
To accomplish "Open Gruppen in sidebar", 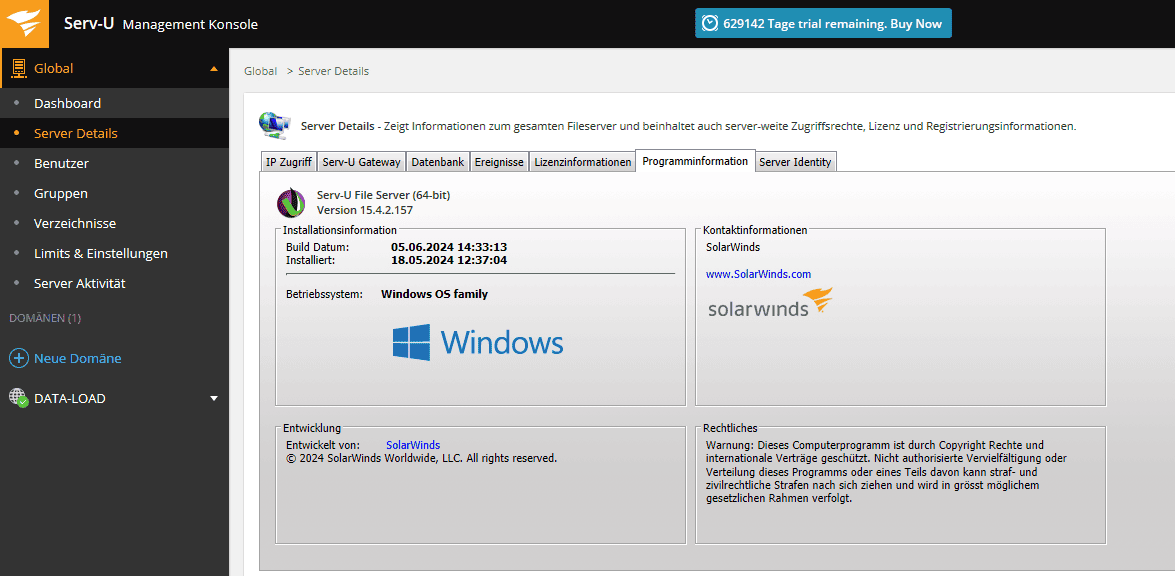I will [x=114, y=193].
